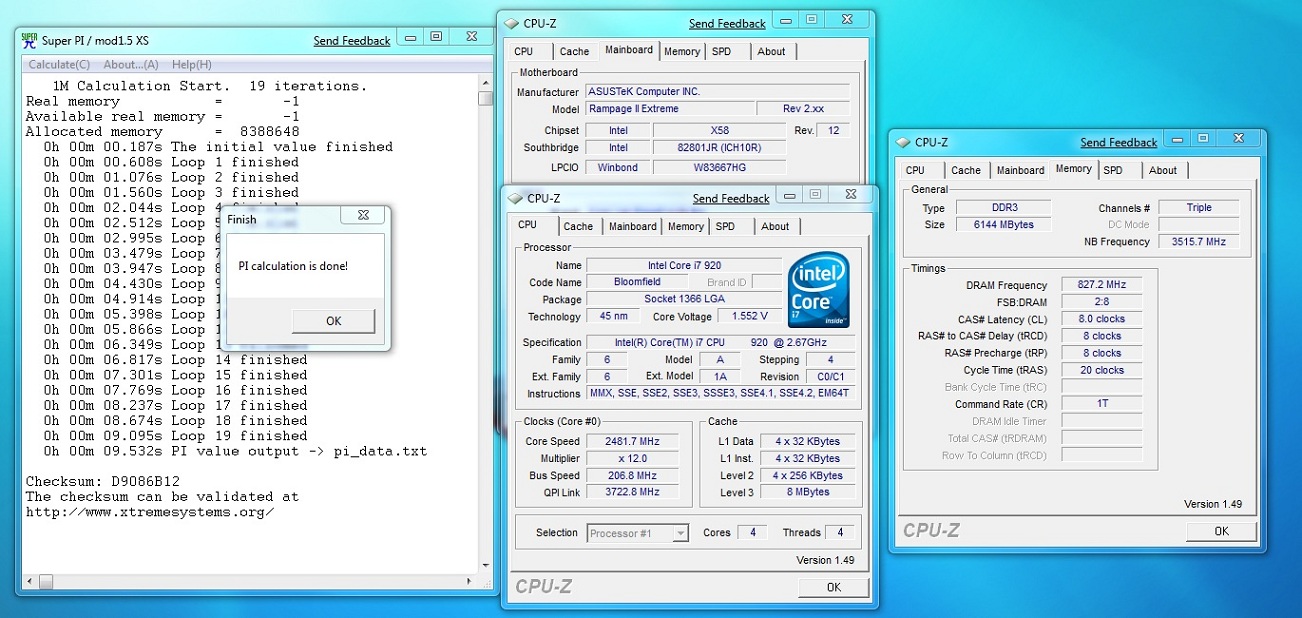Switch to About tab in the CPU tab window

[775, 227]
